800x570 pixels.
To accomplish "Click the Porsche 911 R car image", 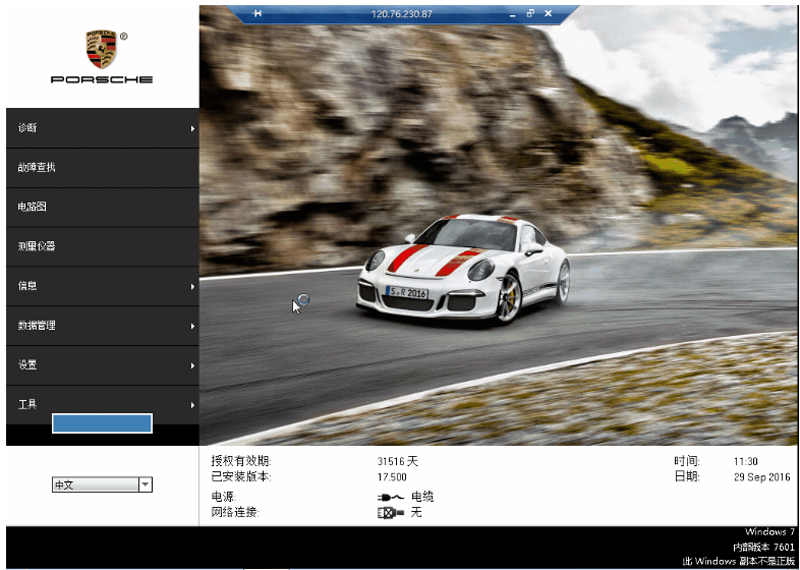I will pyautogui.click(x=463, y=269).
